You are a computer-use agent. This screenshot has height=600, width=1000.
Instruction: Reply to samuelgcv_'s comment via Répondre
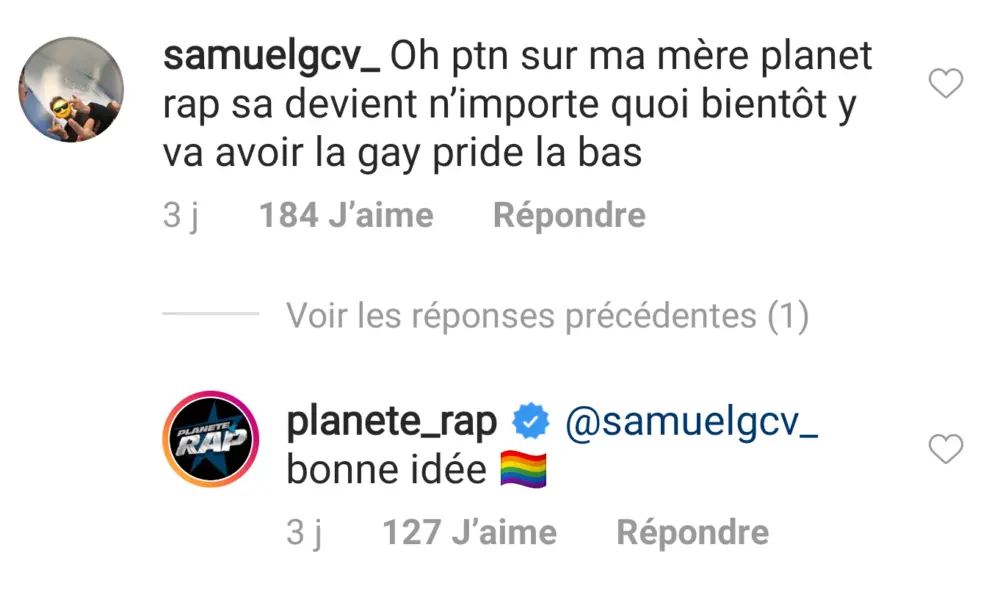569,215
